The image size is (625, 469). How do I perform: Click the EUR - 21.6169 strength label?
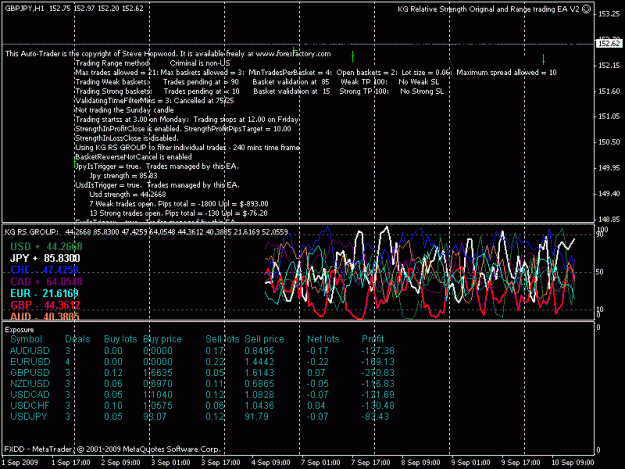pyautogui.click(x=45, y=293)
